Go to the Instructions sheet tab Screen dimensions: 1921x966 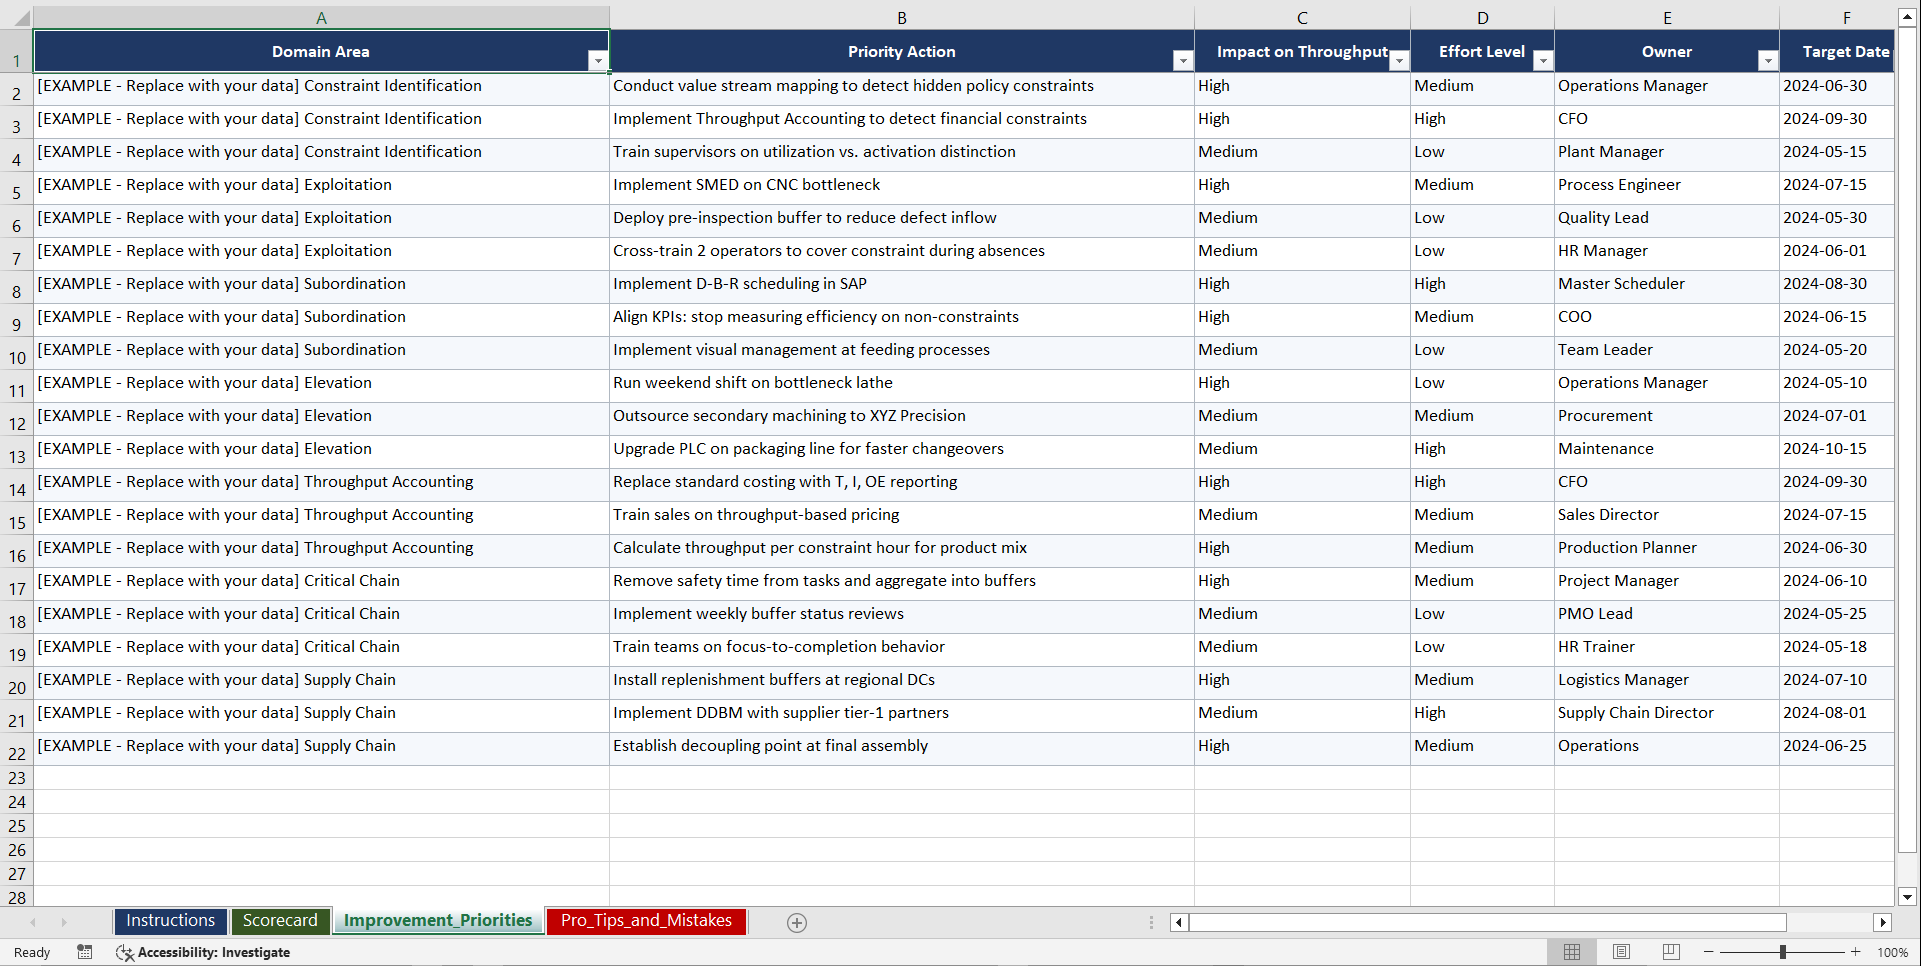click(x=170, y=921)
